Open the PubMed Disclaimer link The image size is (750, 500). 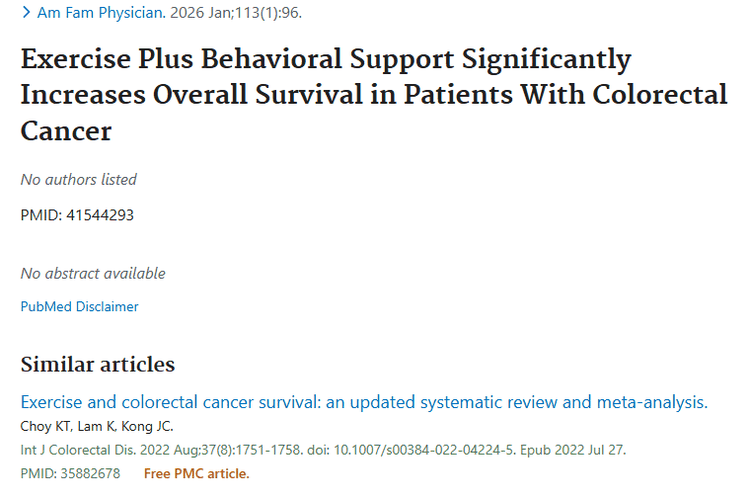coord(79,307)
